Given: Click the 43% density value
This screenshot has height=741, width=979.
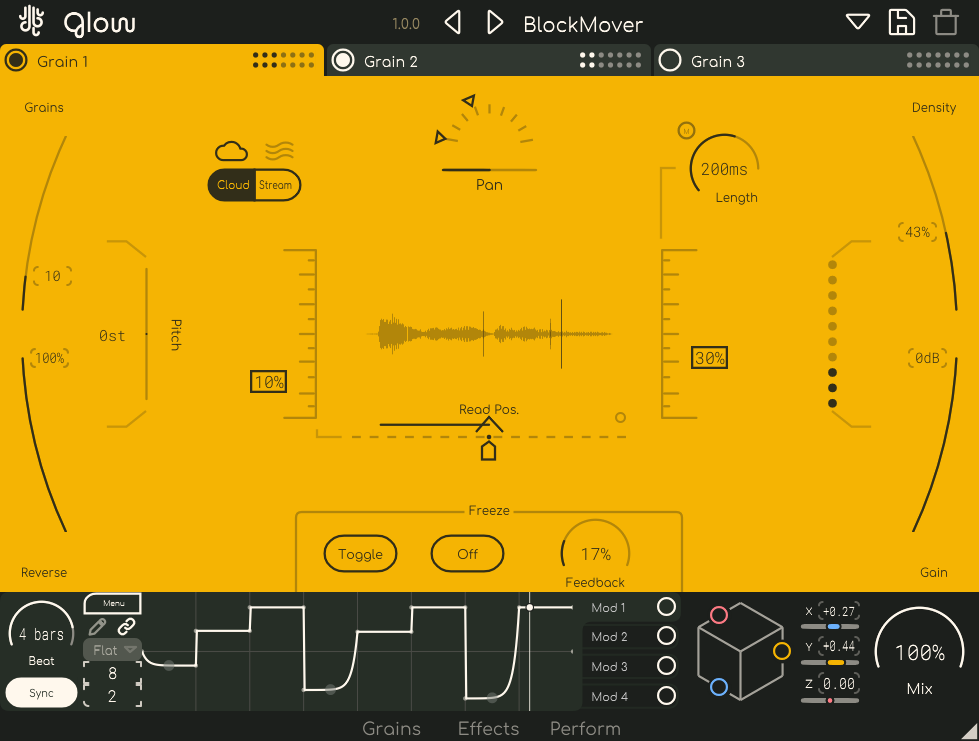Looking at the screenshot, I should tap(917, 232).
